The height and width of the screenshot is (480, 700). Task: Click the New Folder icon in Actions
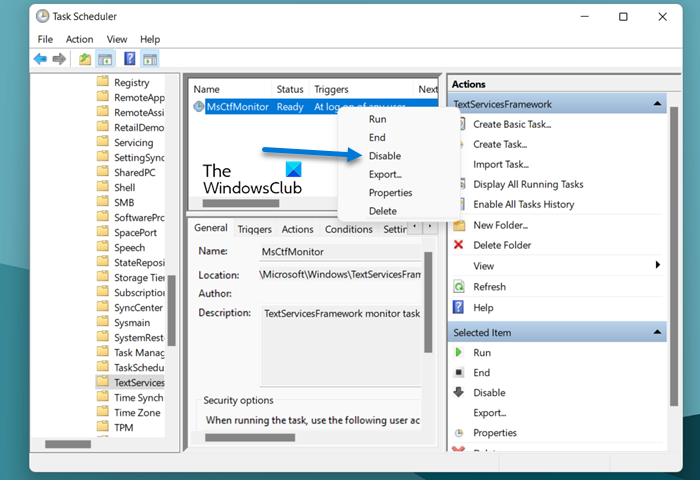click(x=459, y=225)
